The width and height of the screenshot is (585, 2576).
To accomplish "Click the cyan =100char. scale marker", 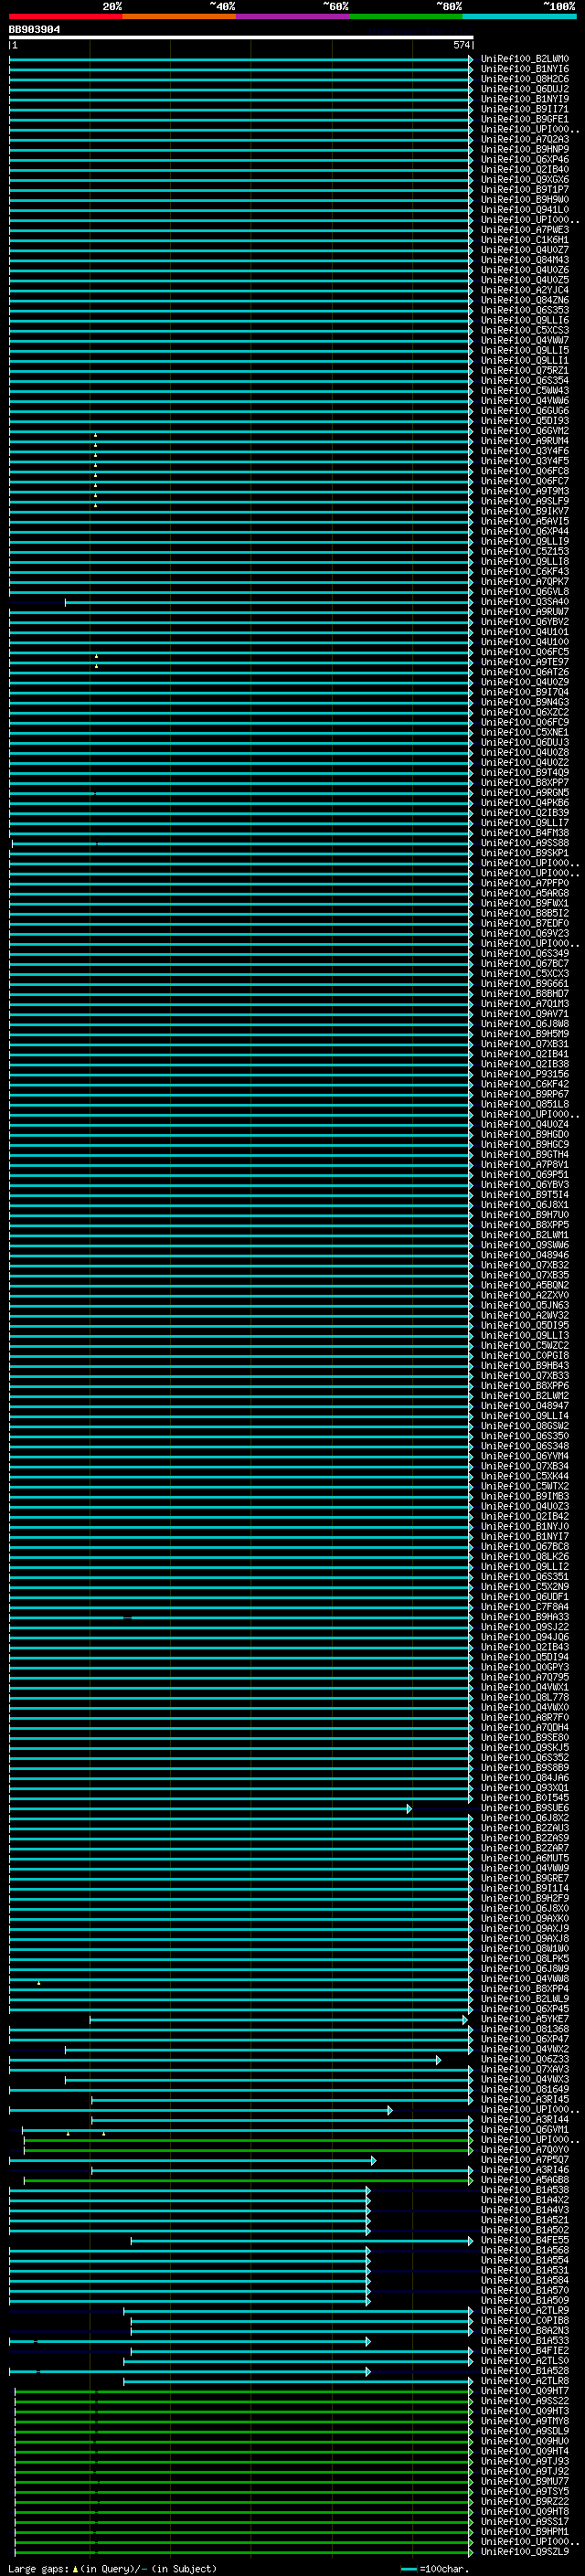I will (408, 2569).
